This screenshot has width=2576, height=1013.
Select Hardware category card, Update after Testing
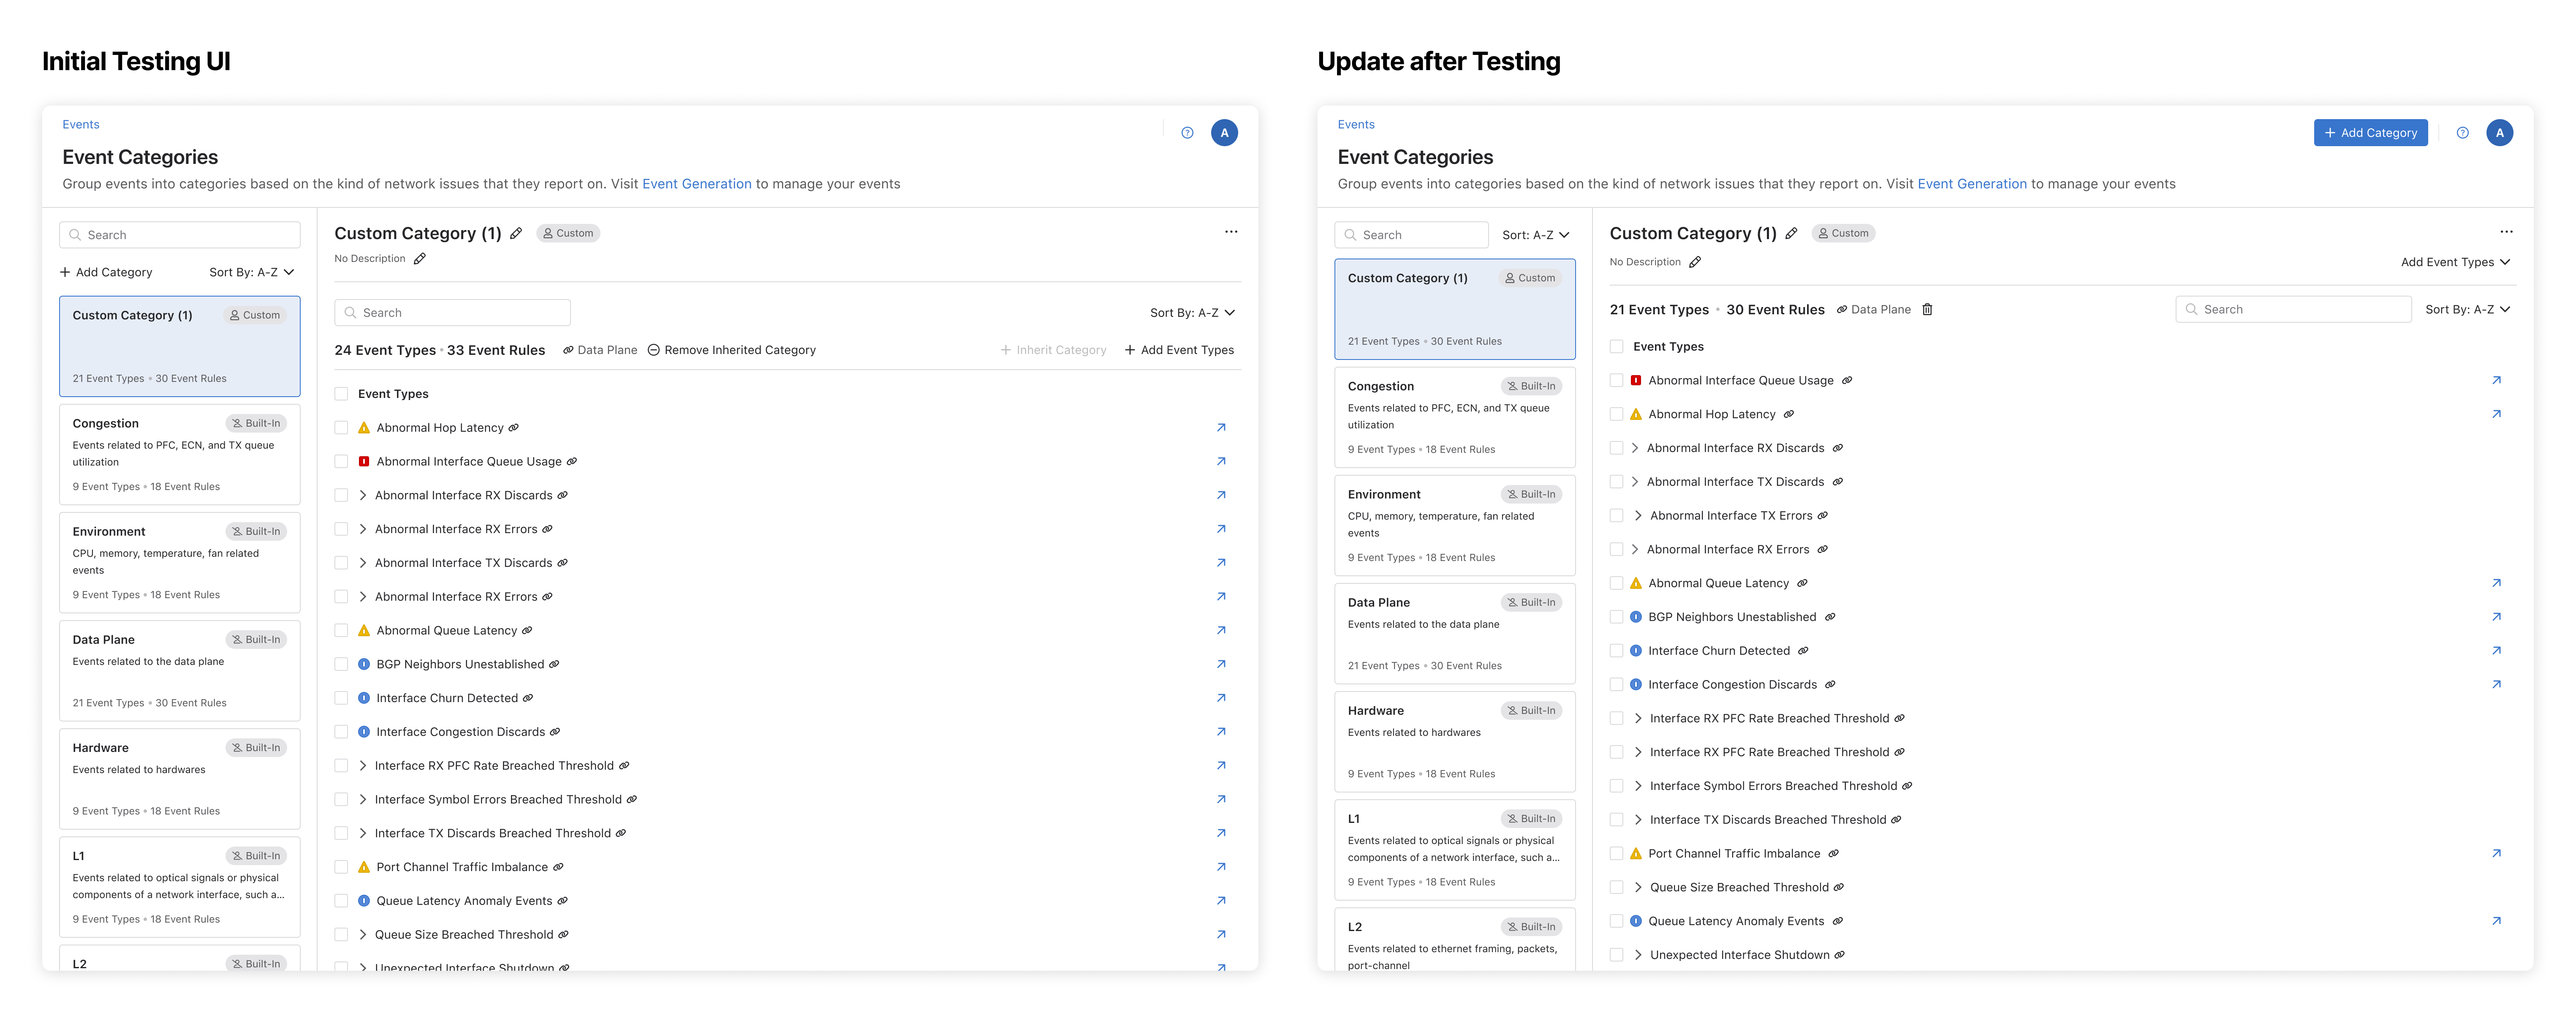1455,741
